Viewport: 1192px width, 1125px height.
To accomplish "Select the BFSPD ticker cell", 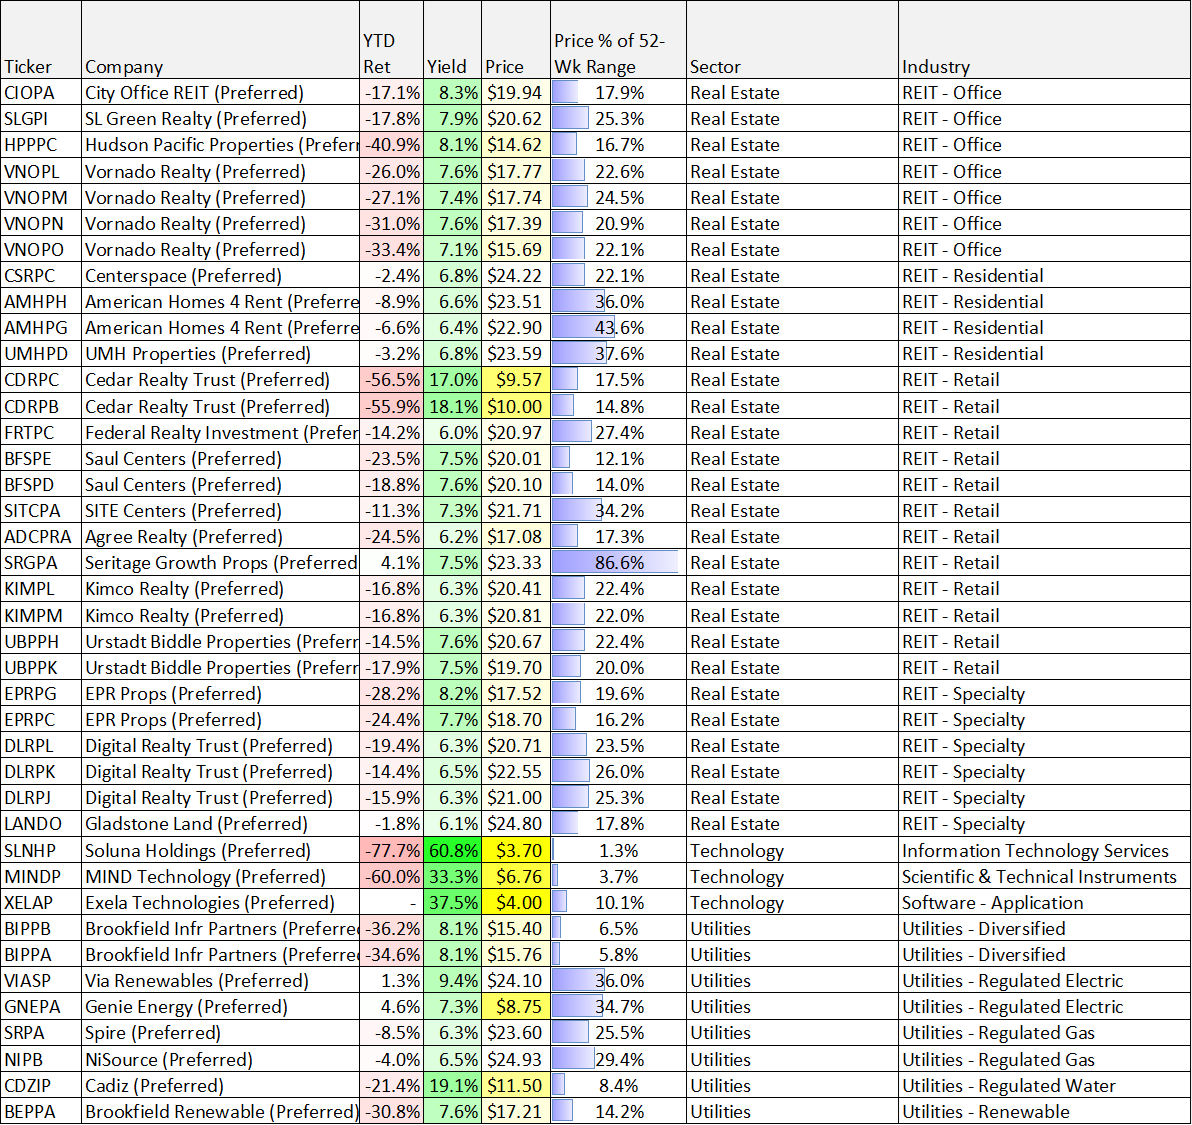I will [x=41, y=484].
